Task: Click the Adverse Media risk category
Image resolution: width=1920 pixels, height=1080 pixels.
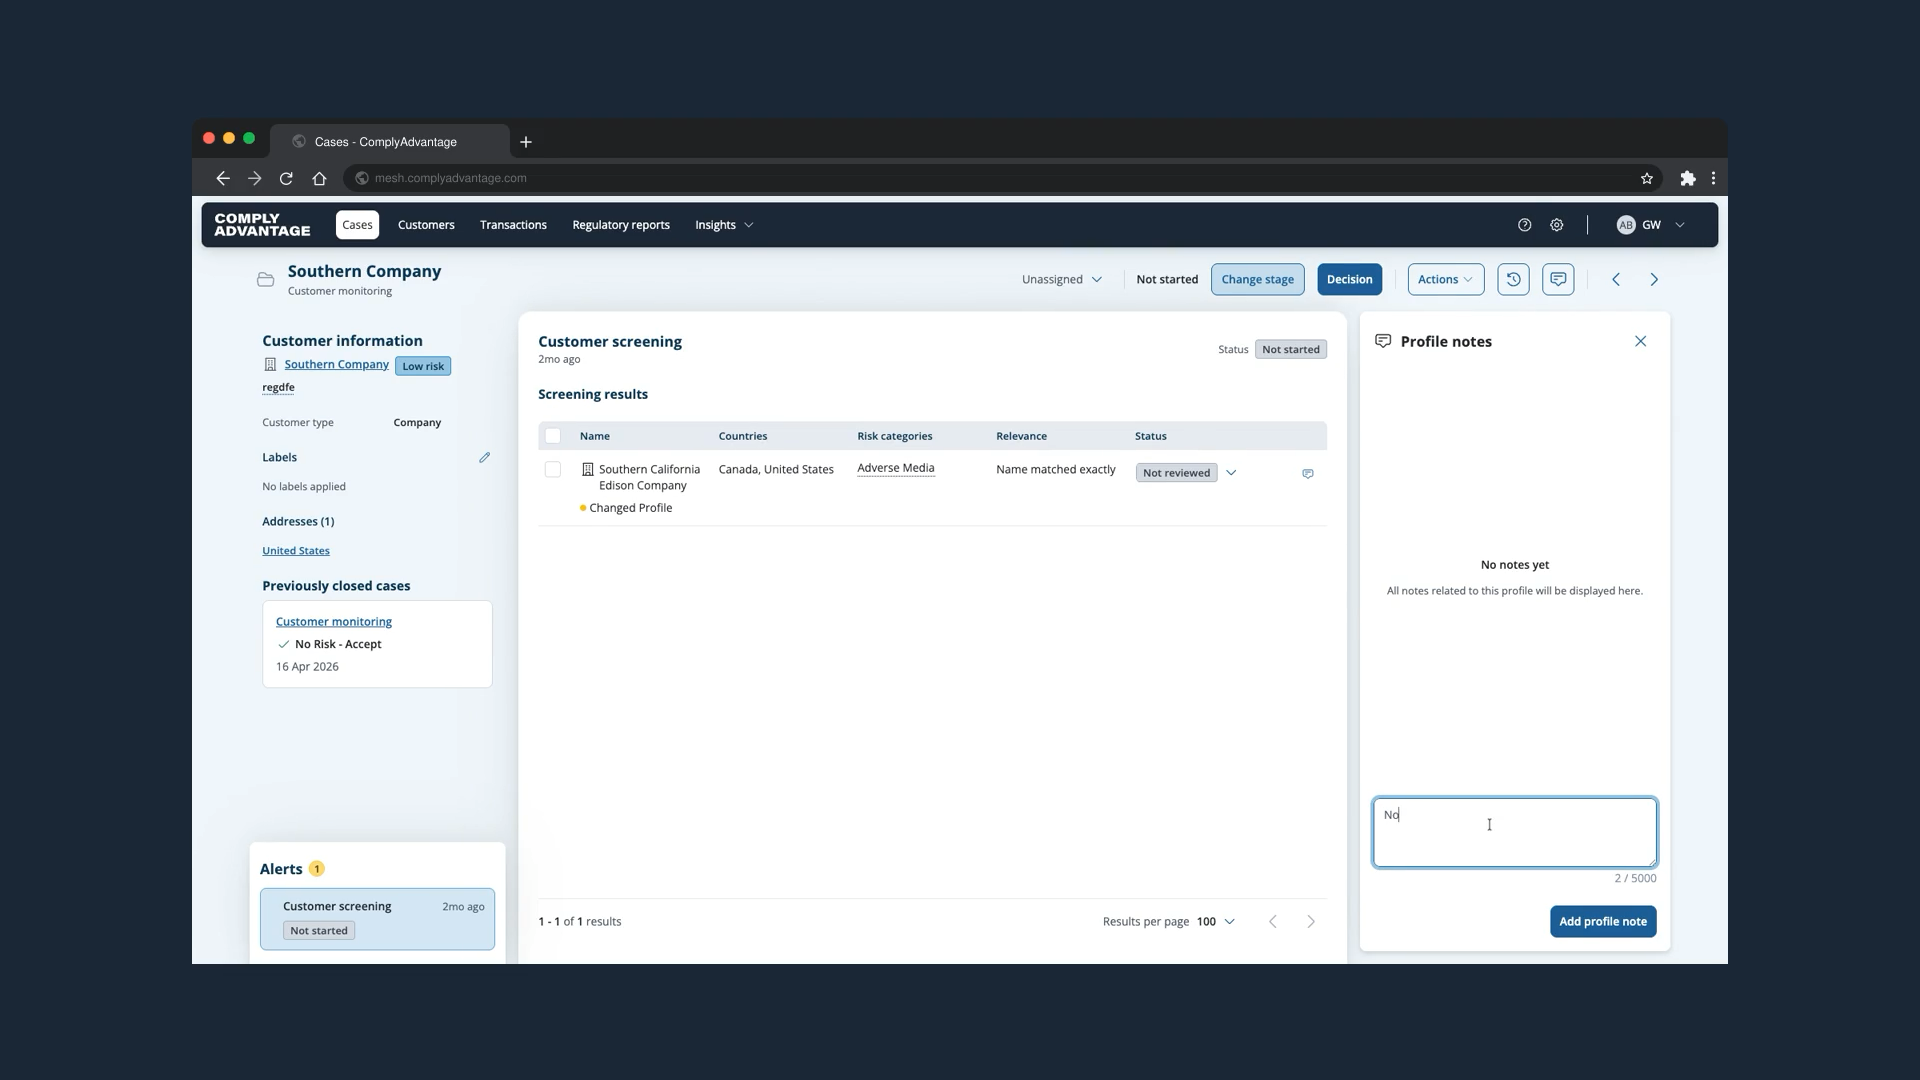Action: tap(895, 468)
